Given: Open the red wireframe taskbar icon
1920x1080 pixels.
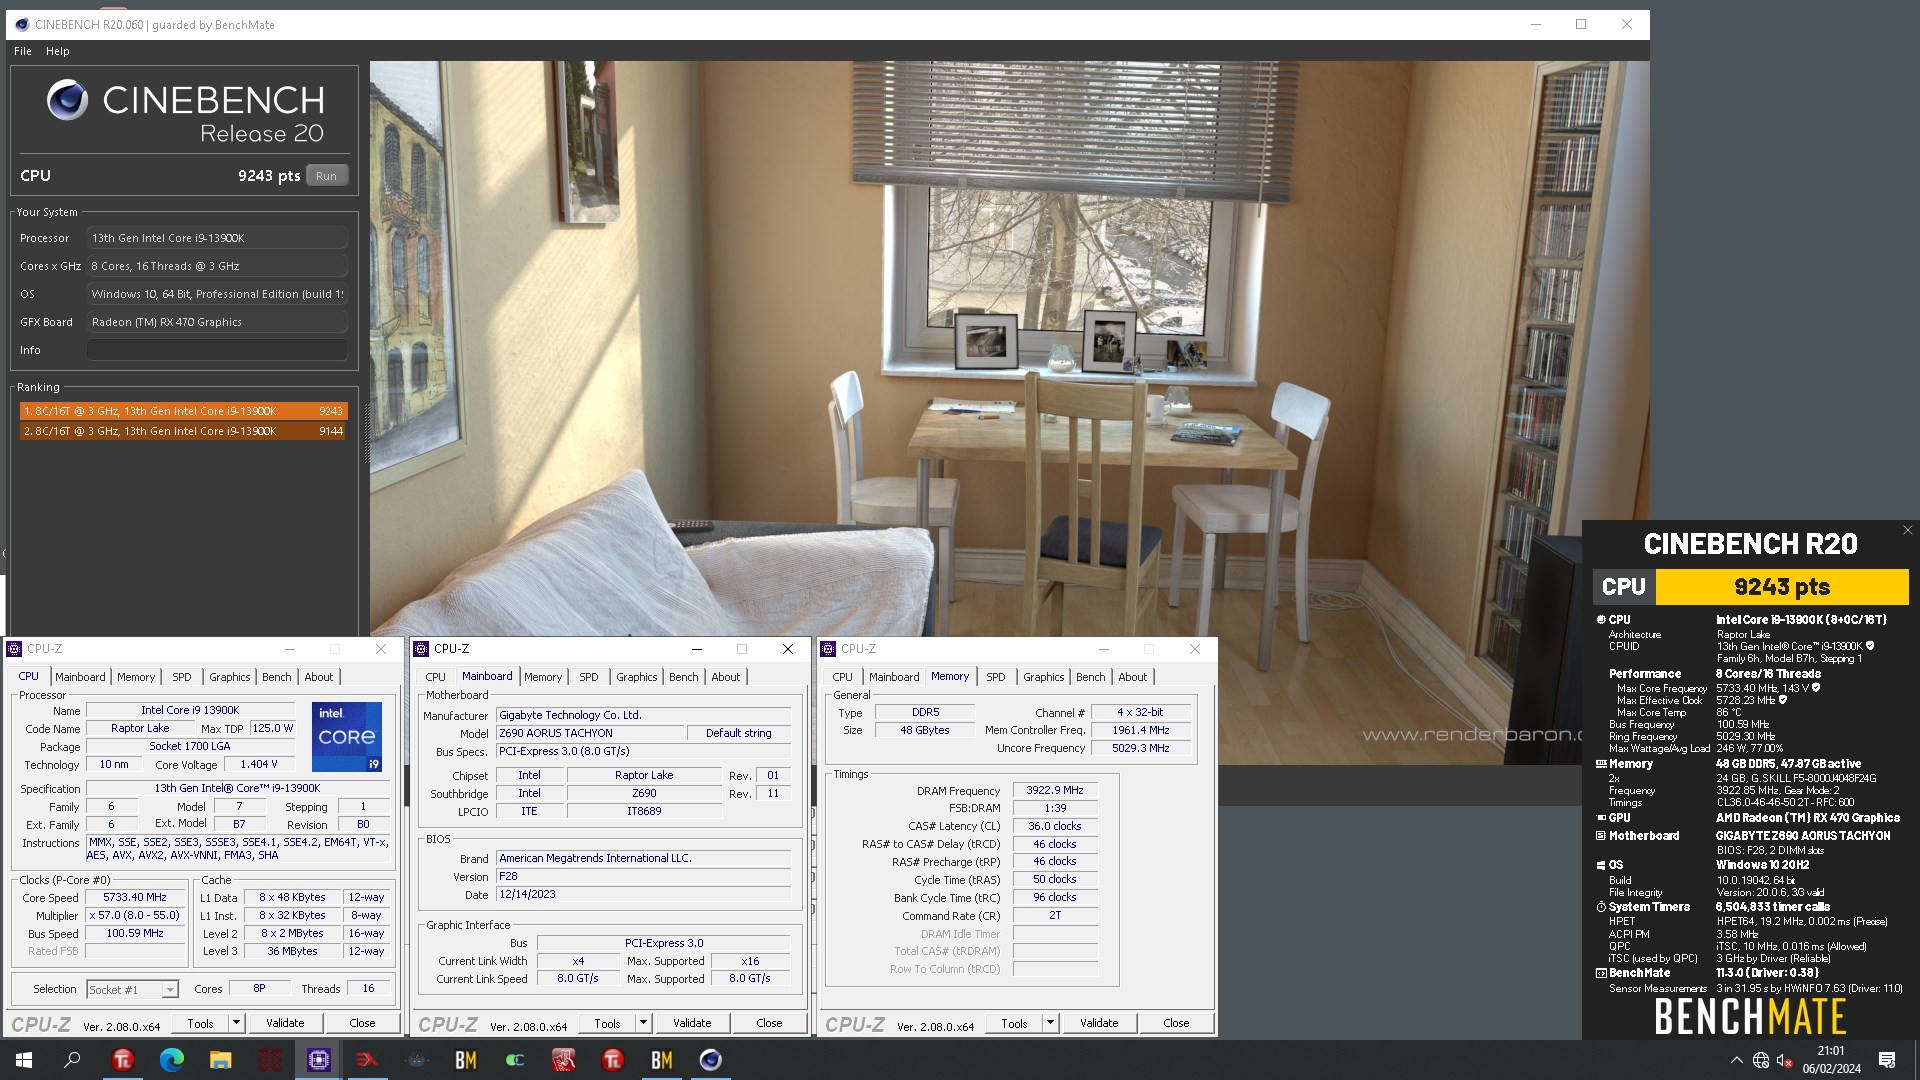Looking at the screenshot, I should [x=270, y=1060].
